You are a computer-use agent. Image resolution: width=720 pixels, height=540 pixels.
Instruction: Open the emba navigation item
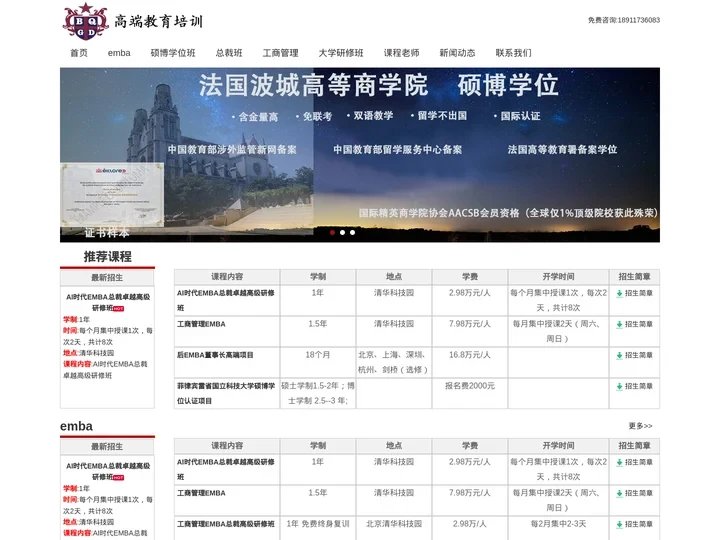tap(119, 53)
